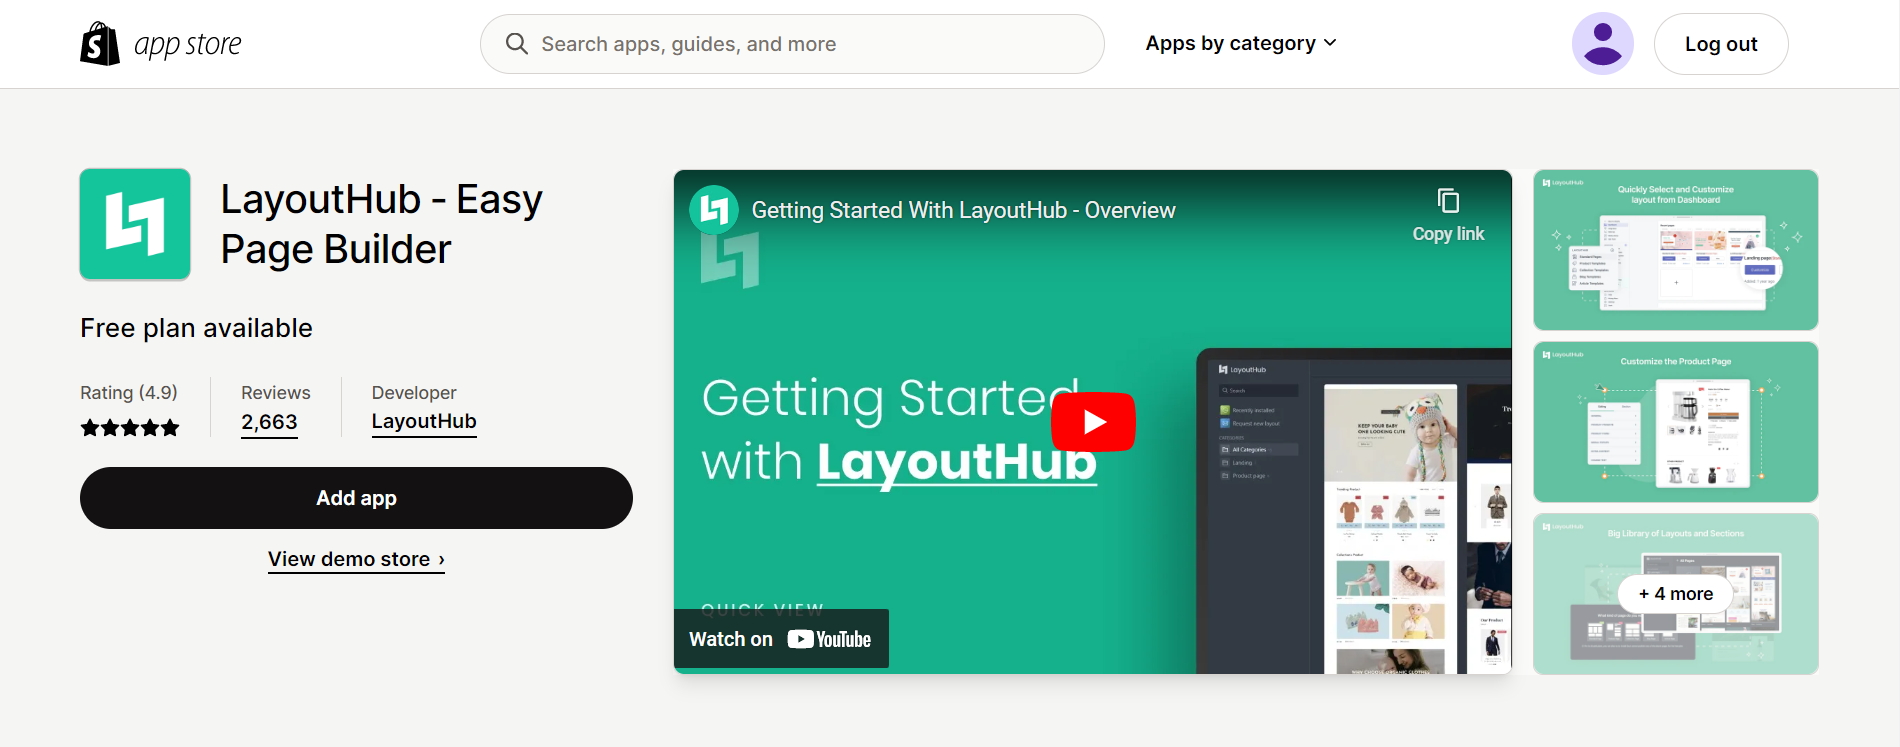This screenshot has height=747, width=1900.
Task: Click the Log out button
Action: click(1721, 44)
